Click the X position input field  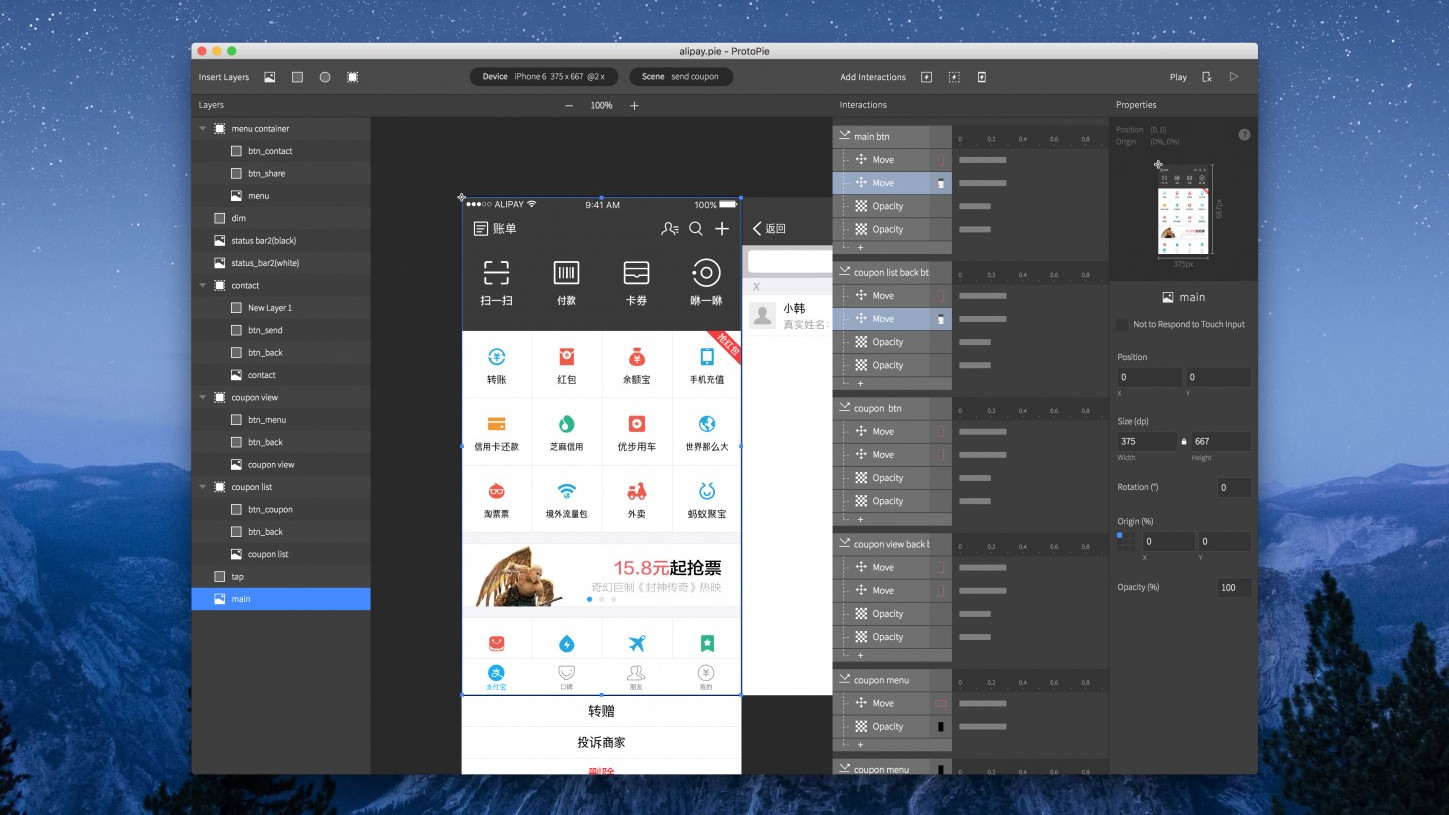[x=1149, y=377]
